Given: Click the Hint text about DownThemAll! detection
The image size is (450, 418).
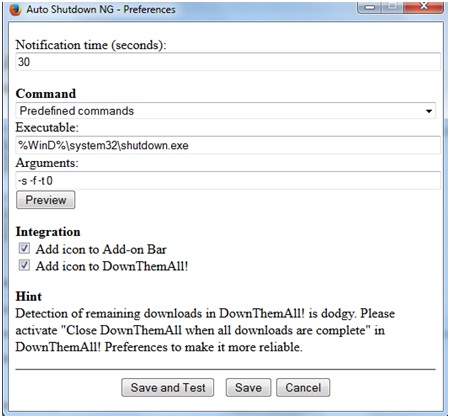Looking at the screenshot, I should (x=205, y=330).
